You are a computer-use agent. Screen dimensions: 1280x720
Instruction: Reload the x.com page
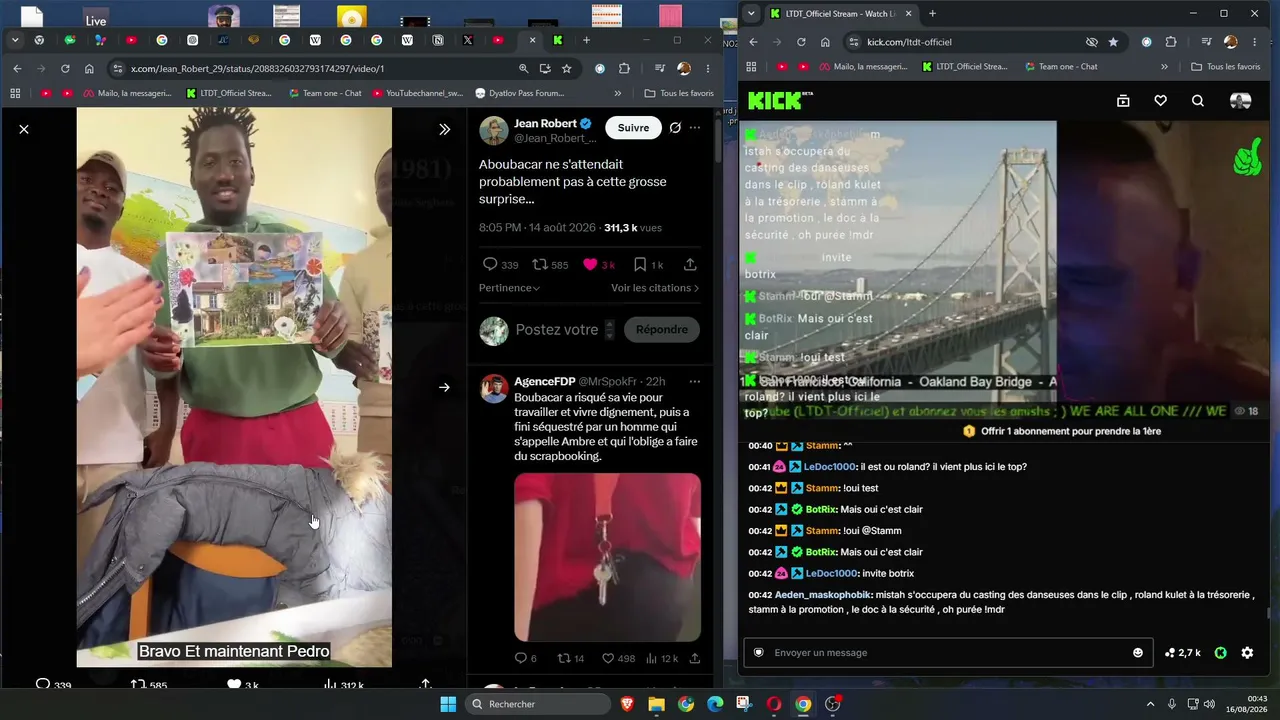[65, 69]
